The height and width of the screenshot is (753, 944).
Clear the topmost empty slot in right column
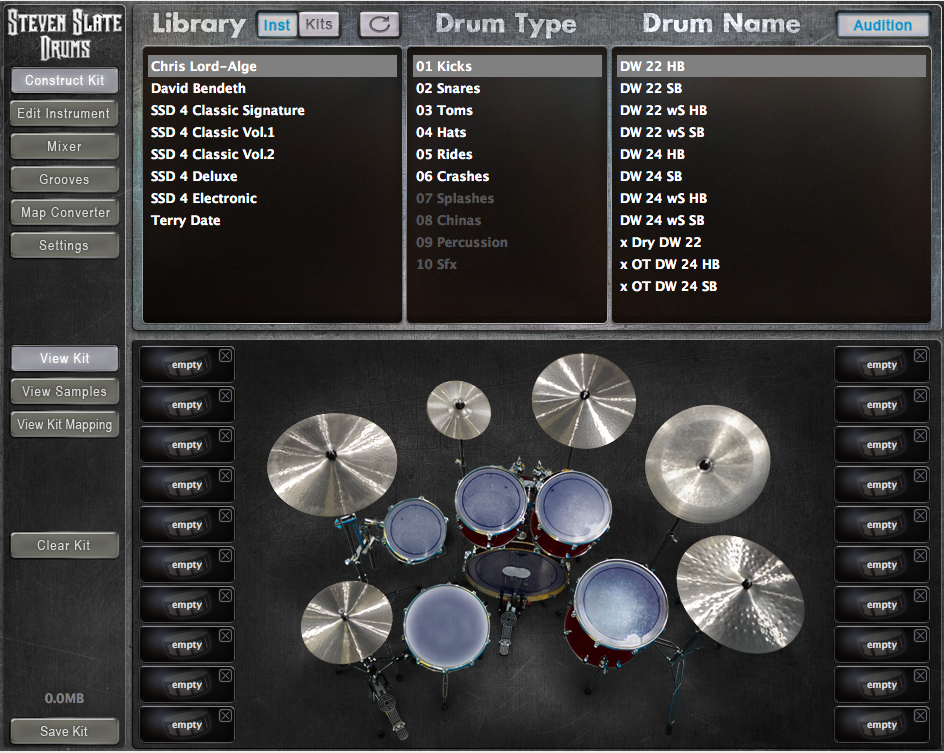click(920, 356)
